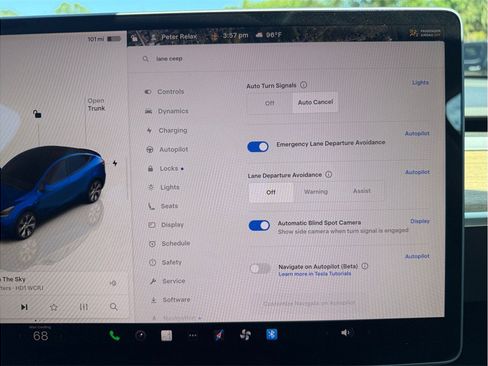Open the Lights settings menu
This screenshot has height=366, width=488.
pos(164,187)
